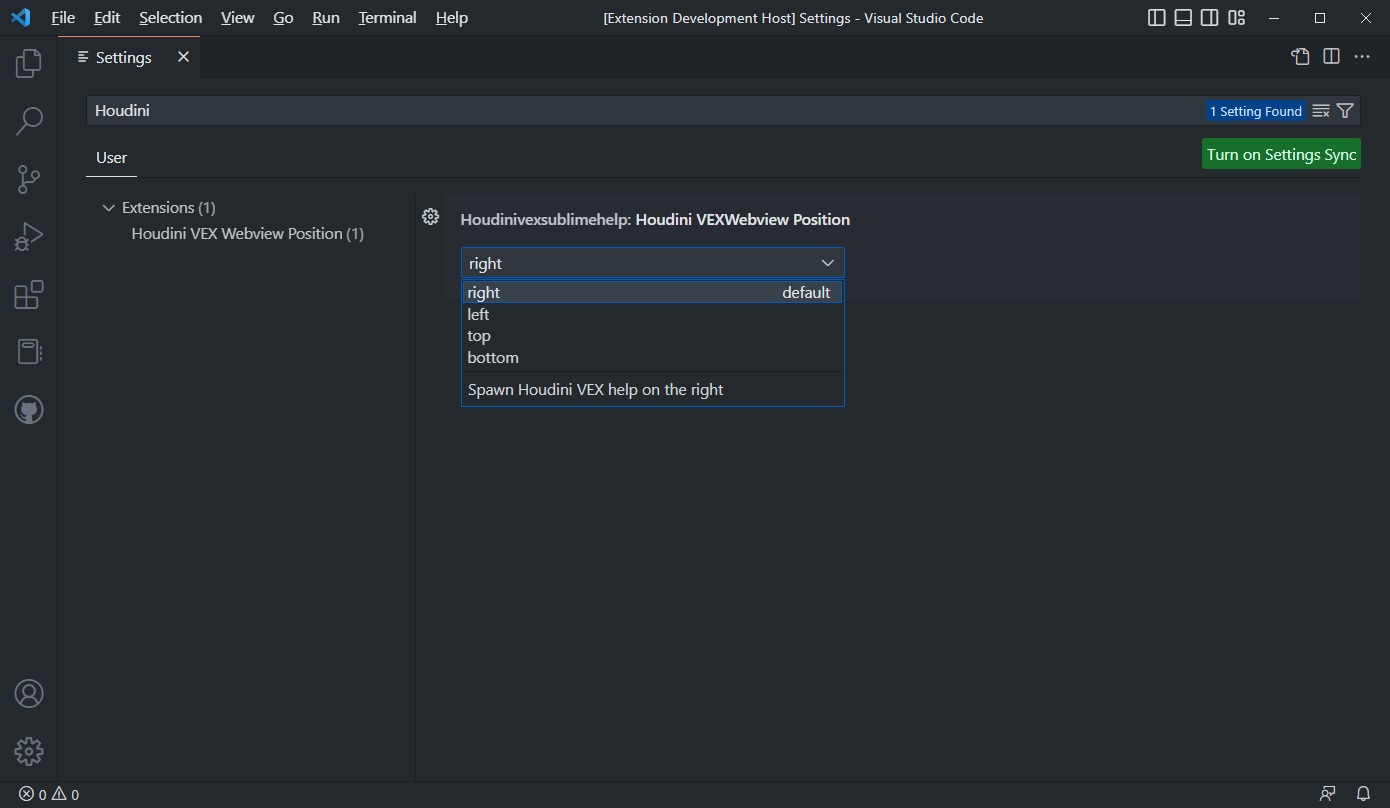Open the Search view in activity bar
Image resolution: width=1390 pixels, height=808 pixels.
[x=29, y=121]
